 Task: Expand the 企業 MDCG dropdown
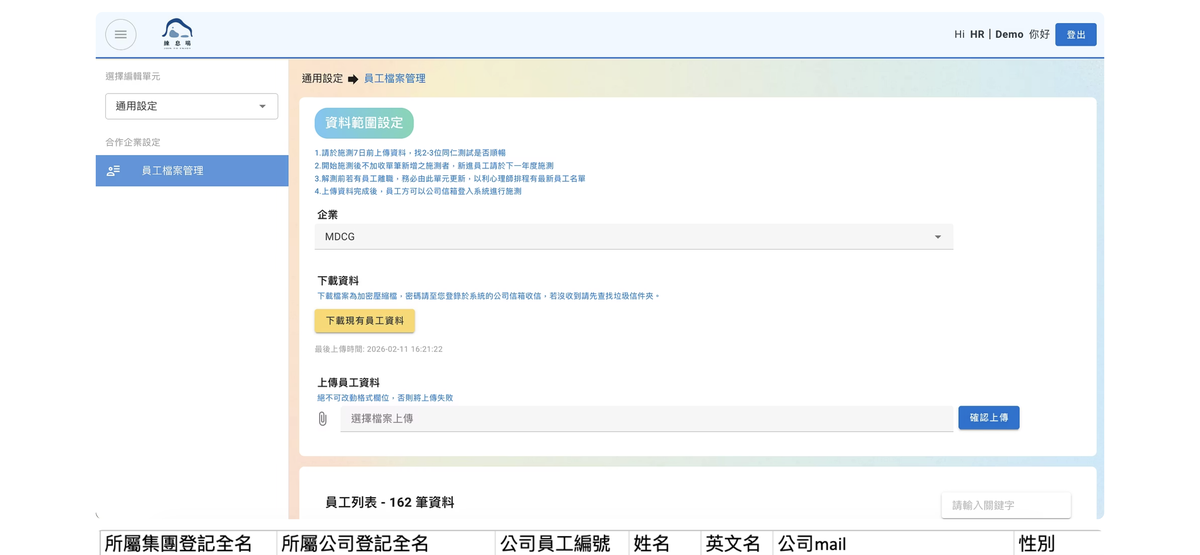point(634,237)
